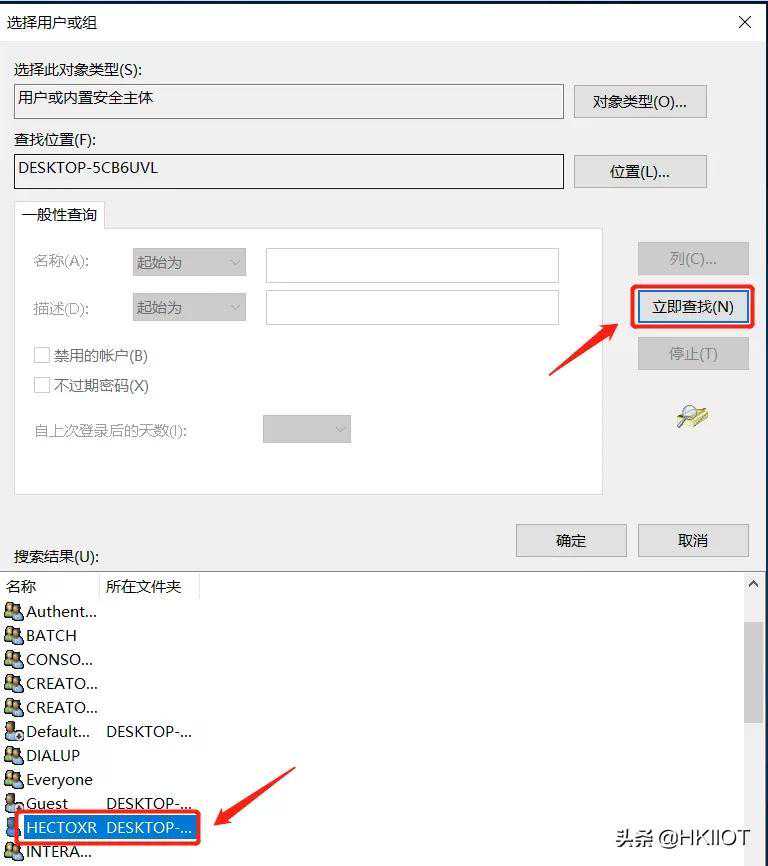Toggle the 不过期密码(X) checkbox

[x=41, y=384]
